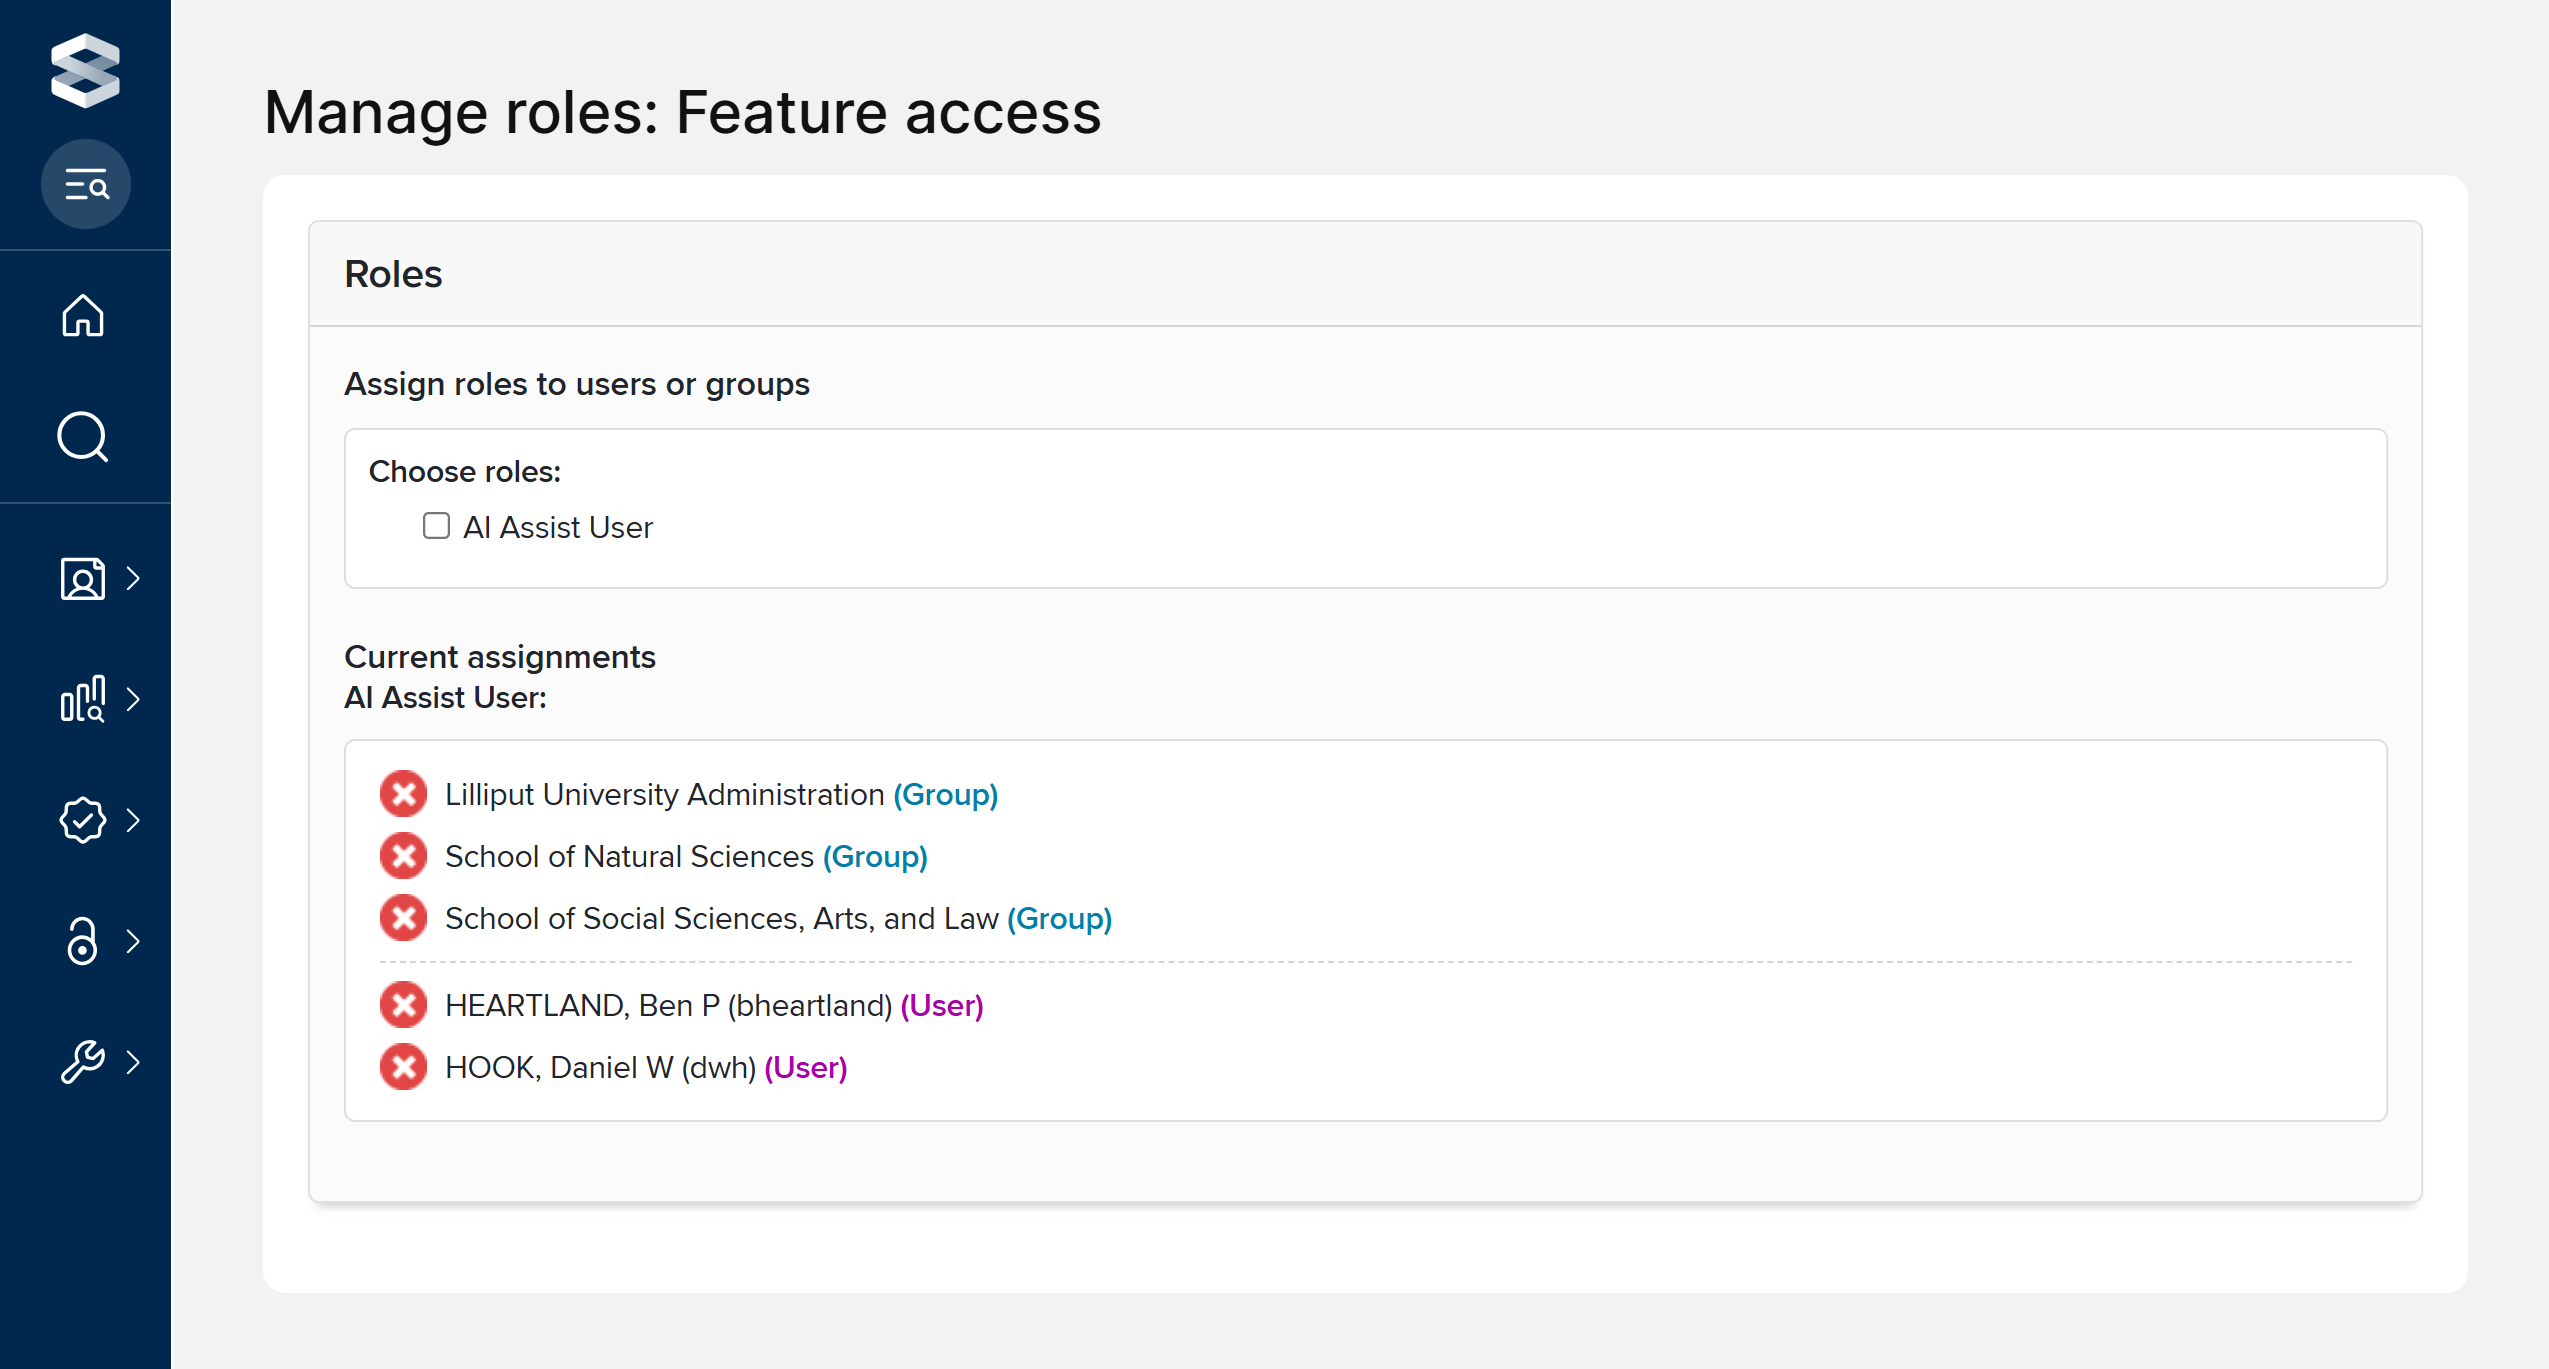
Task: Click the verified badge sidebar icon
Action: click(x=83, y=820)
